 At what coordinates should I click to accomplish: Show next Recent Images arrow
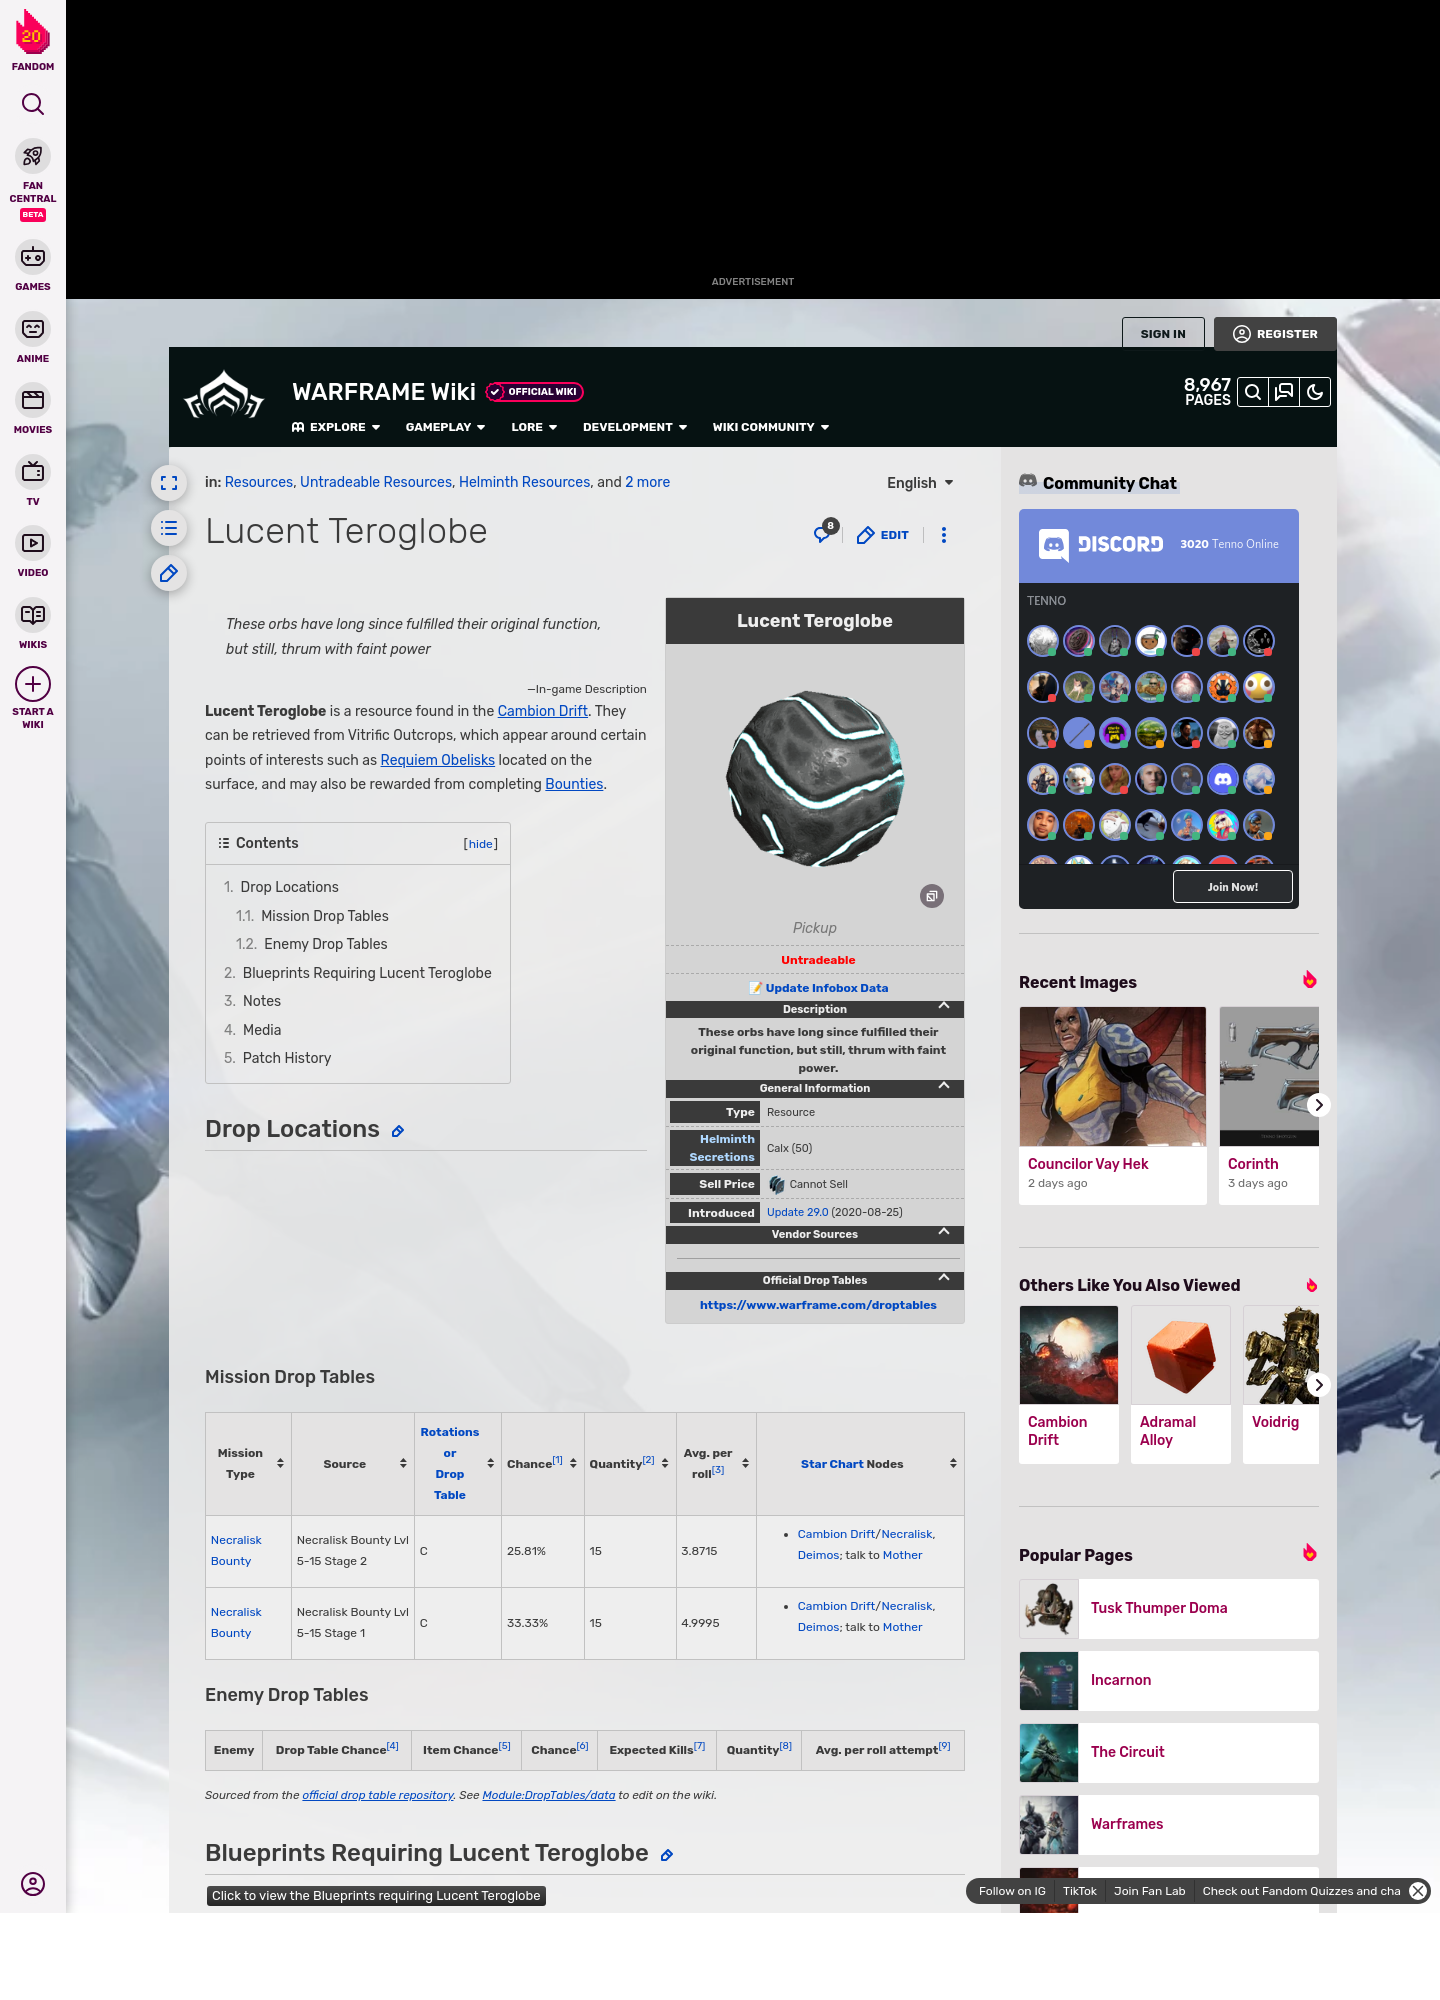click(x=1319, y=1105)
